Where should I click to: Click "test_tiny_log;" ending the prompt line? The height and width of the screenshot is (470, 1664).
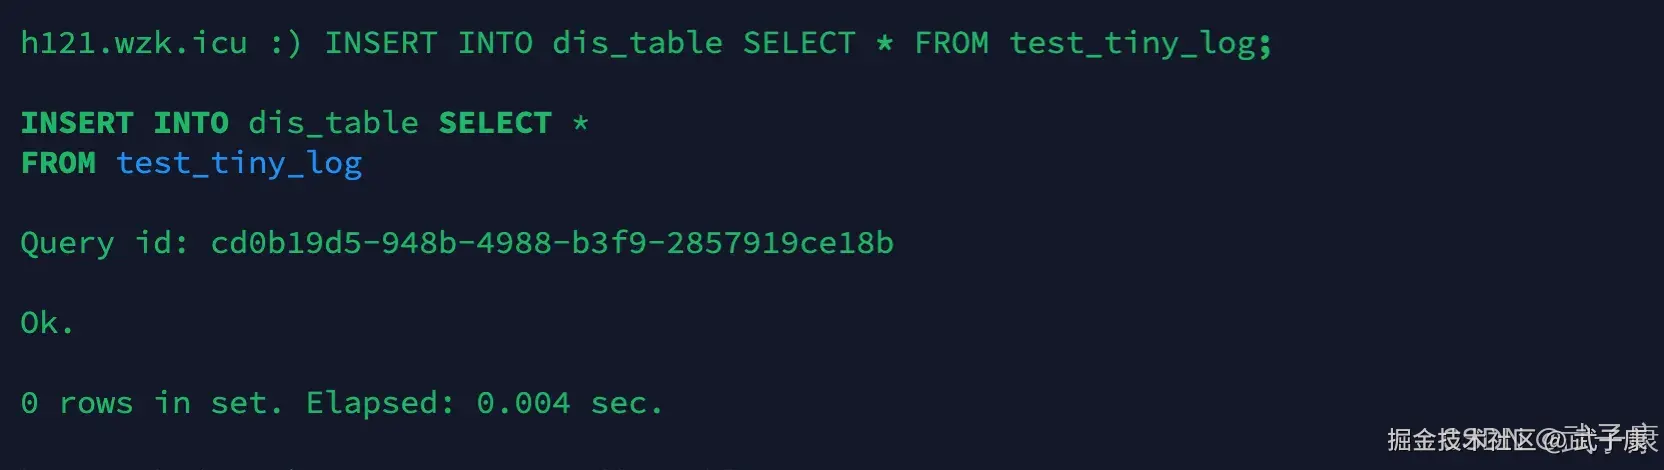(1140, 43)
